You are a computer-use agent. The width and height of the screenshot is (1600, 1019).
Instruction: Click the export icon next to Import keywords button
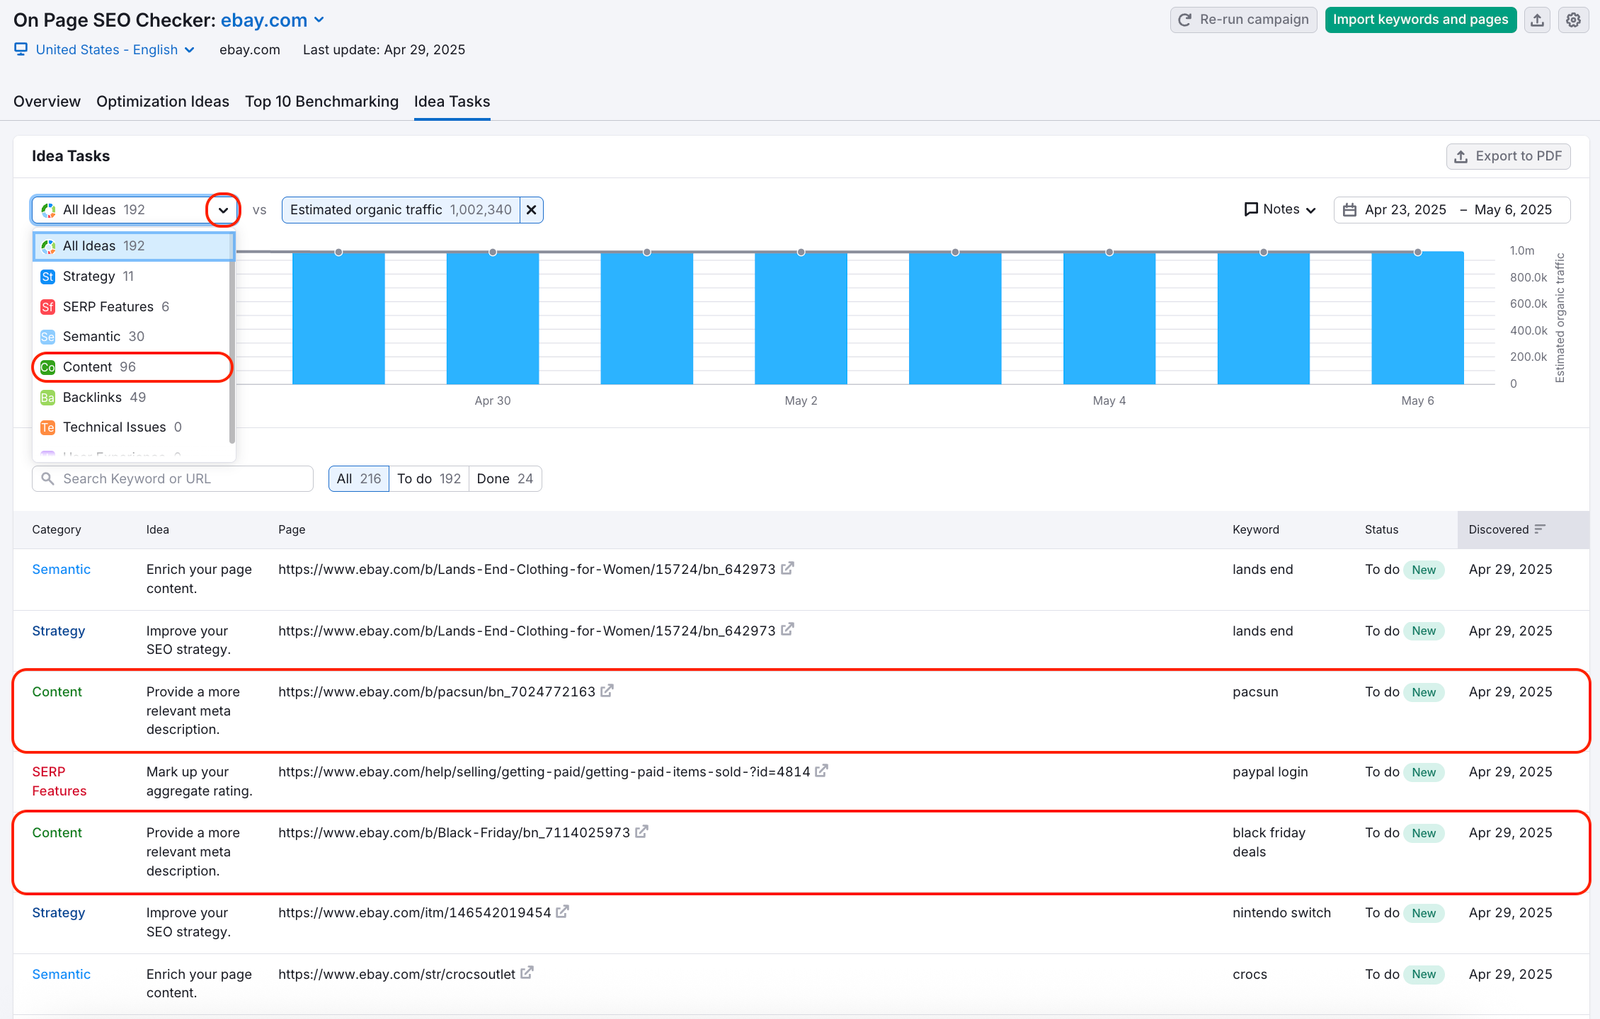pos(1536,19)
